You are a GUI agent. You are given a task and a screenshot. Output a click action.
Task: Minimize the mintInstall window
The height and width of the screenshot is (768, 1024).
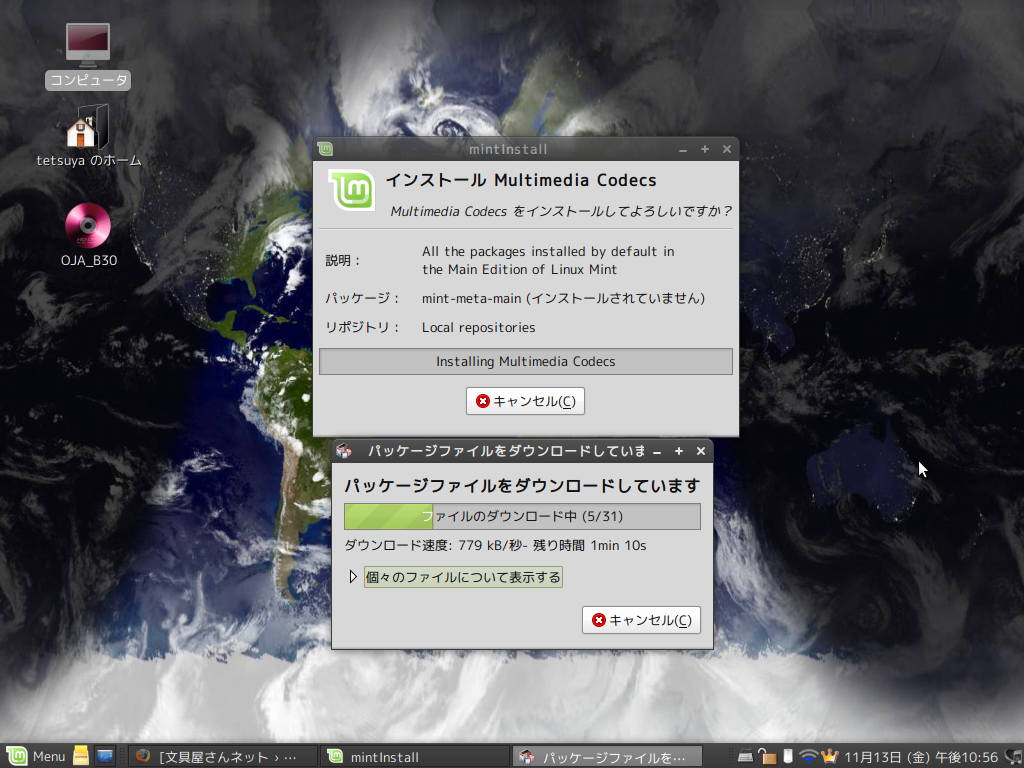click(x=683, y=150)
